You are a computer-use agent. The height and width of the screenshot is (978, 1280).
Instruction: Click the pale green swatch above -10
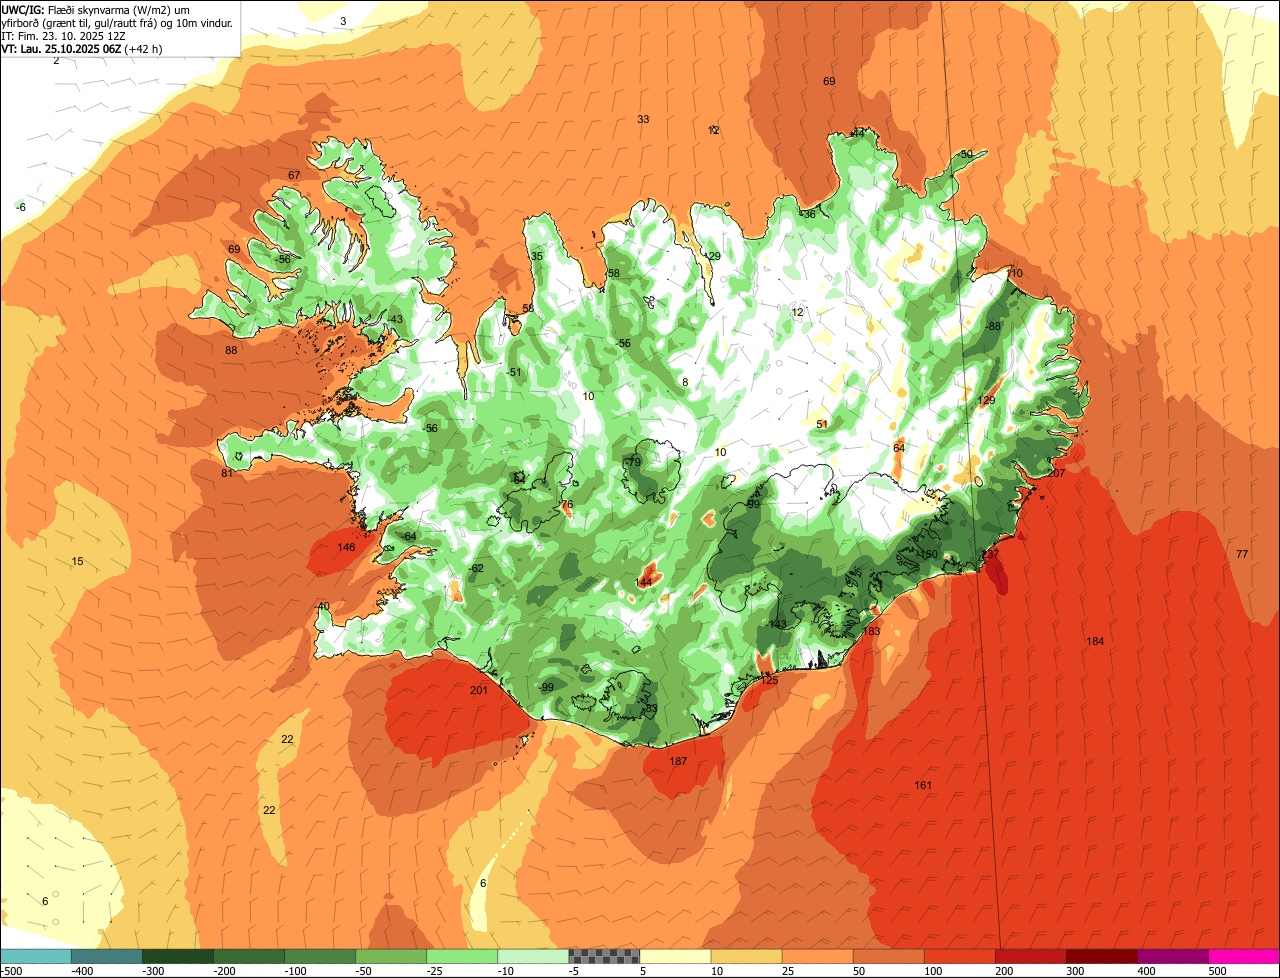pos(533,956)
